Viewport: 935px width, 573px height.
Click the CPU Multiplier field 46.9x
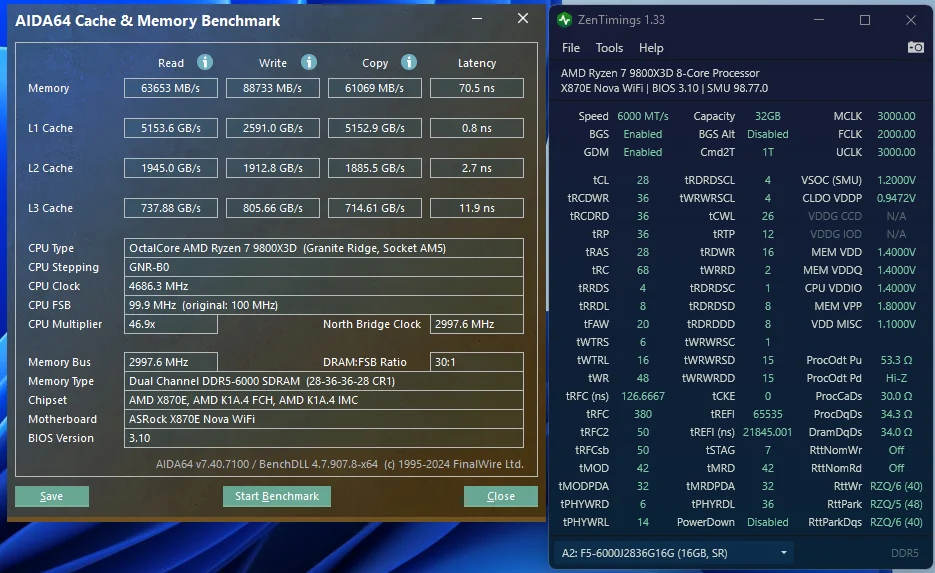171,324
